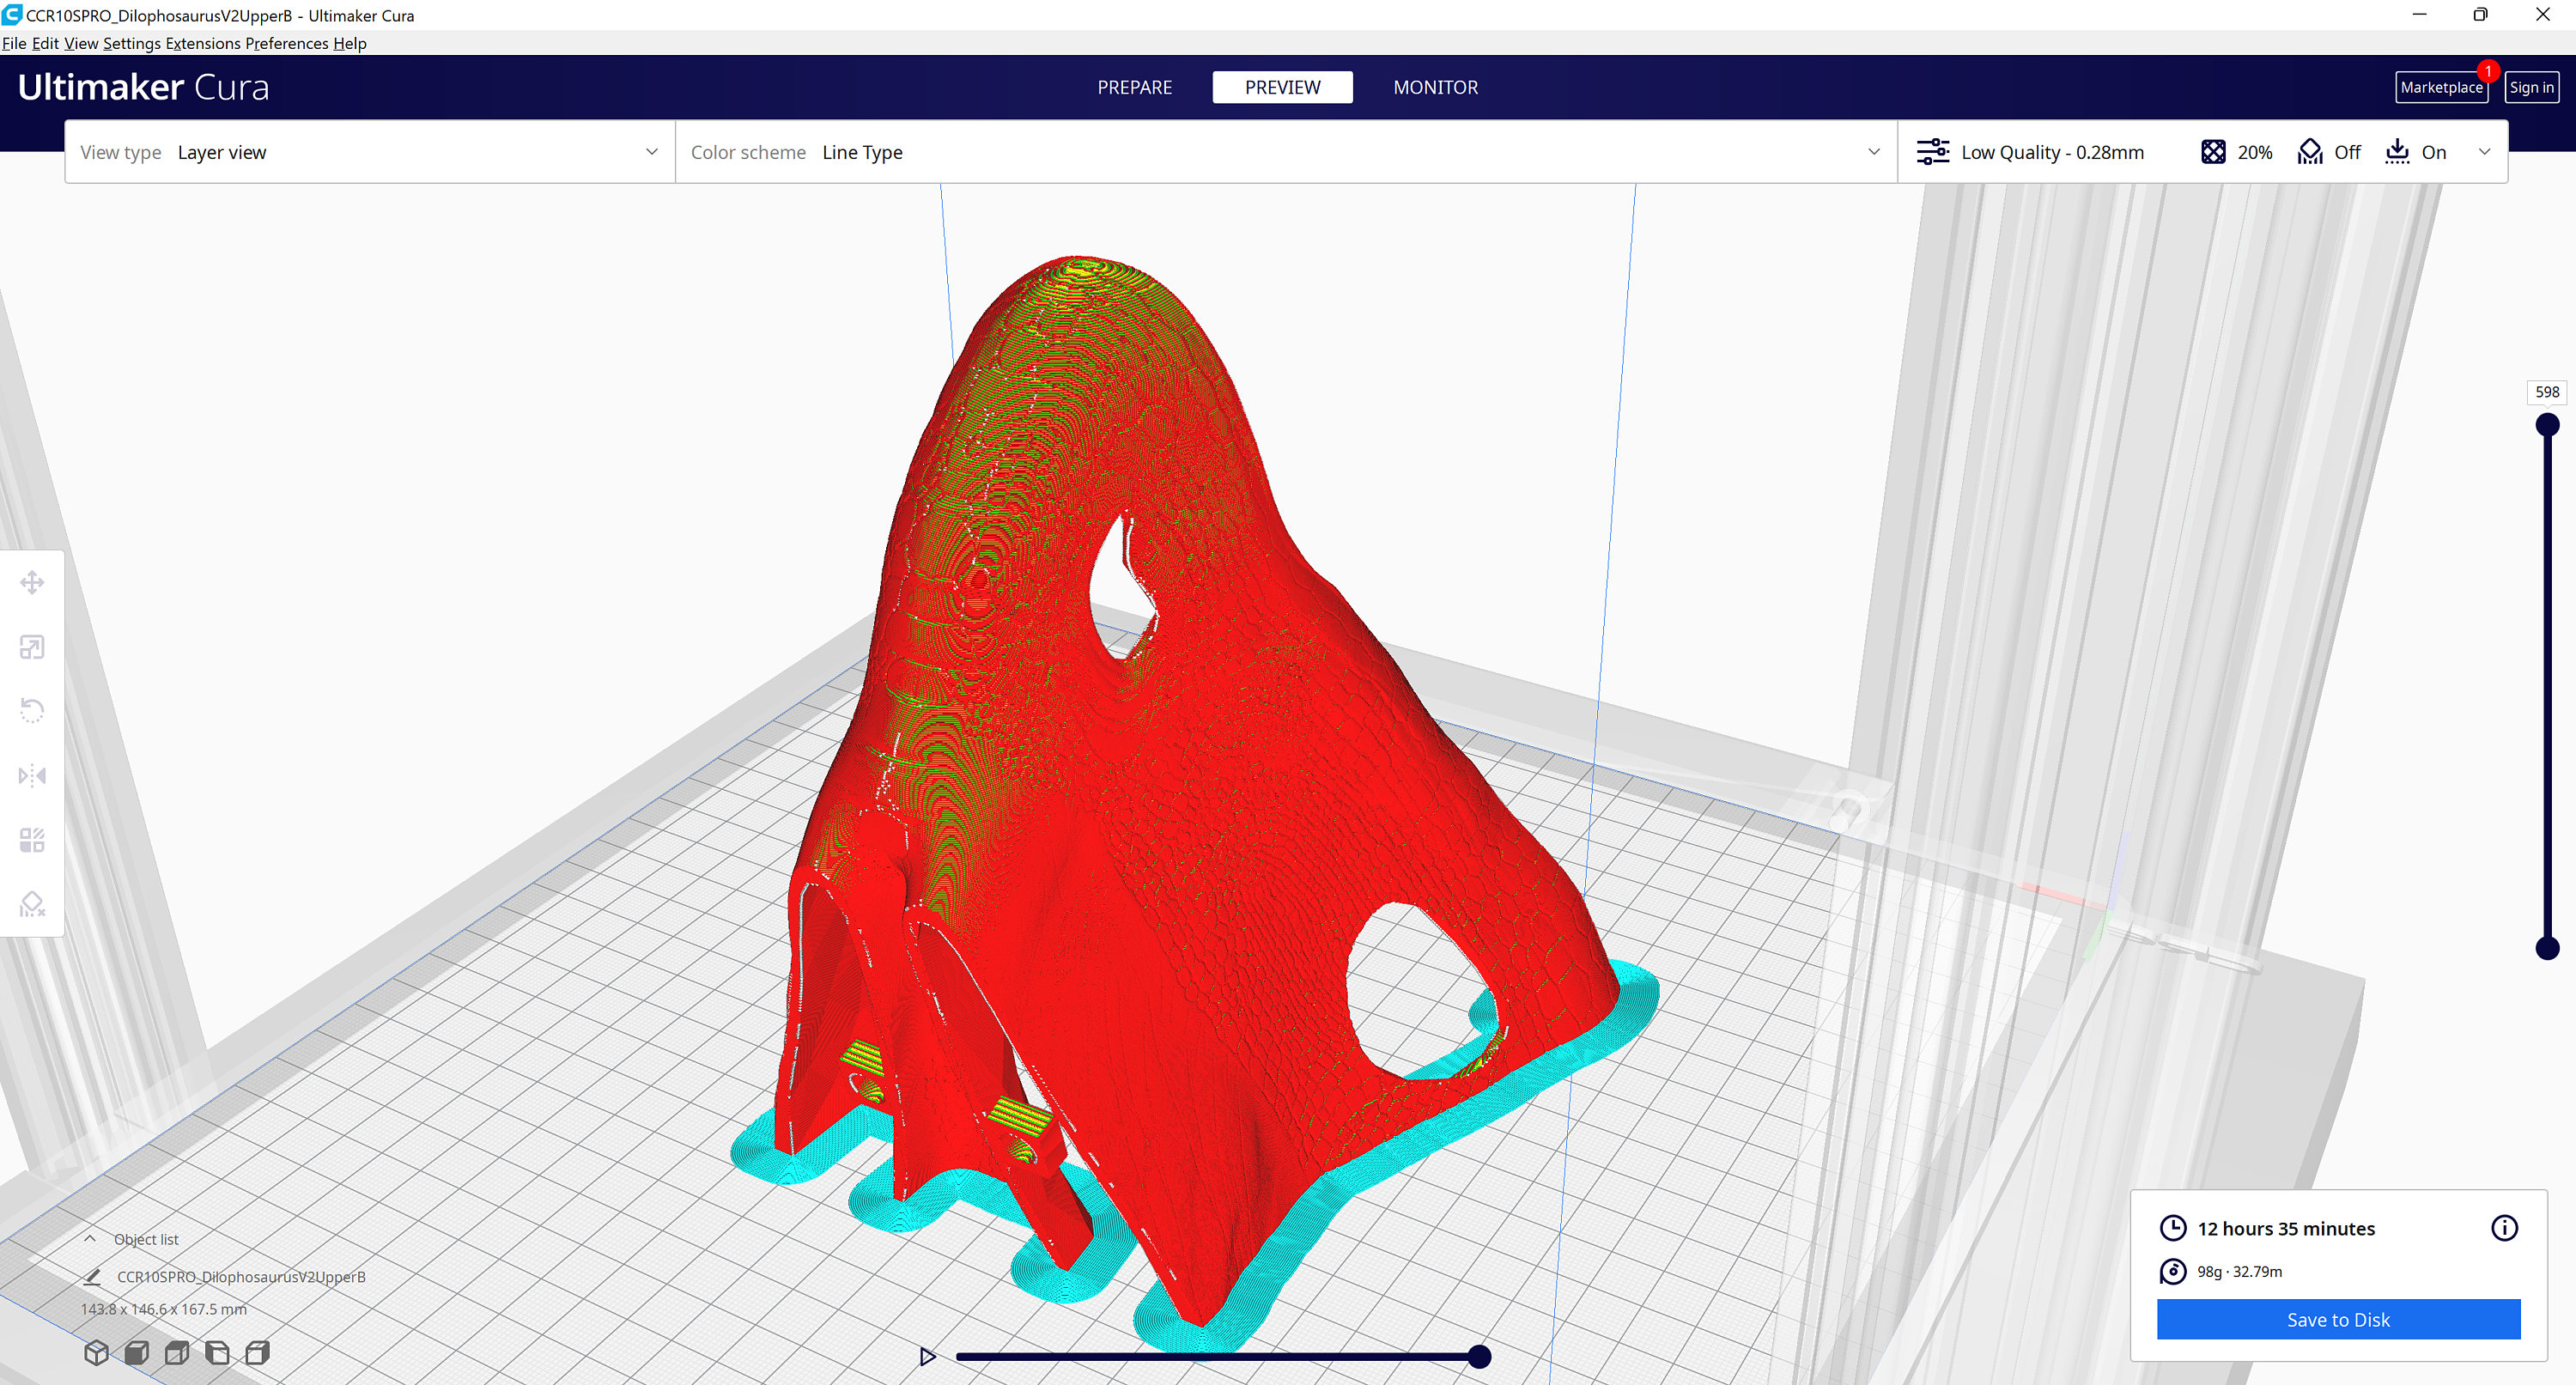2576x1385 pixels.
Task: Open the Marketplace
Action: coord(2441,87)
